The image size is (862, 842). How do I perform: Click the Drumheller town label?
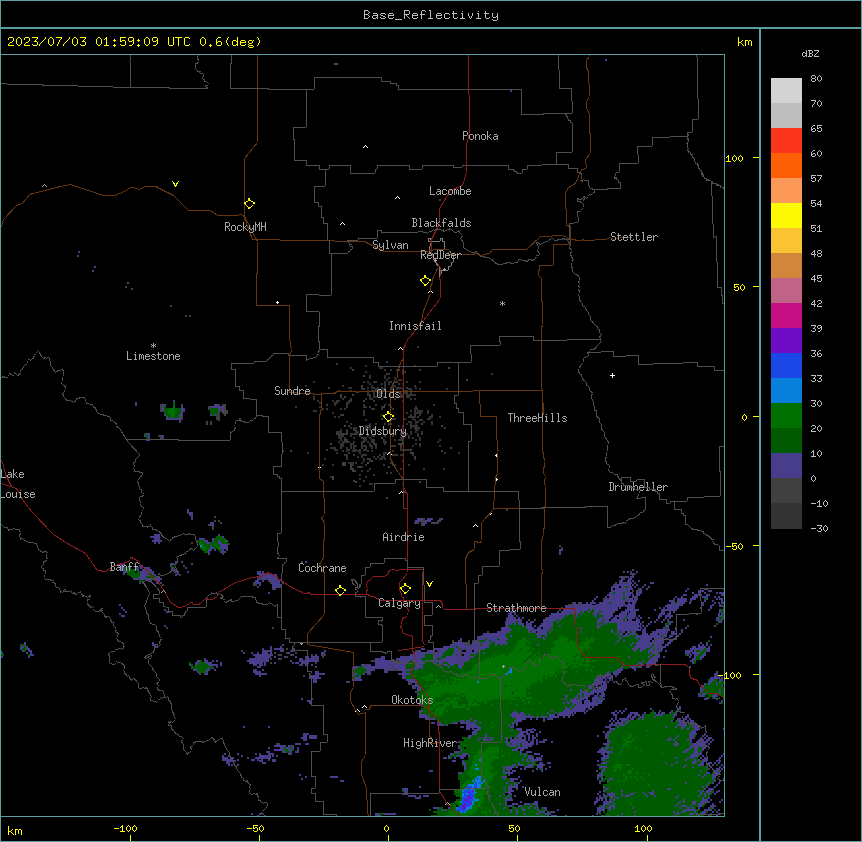pos(638,487)
